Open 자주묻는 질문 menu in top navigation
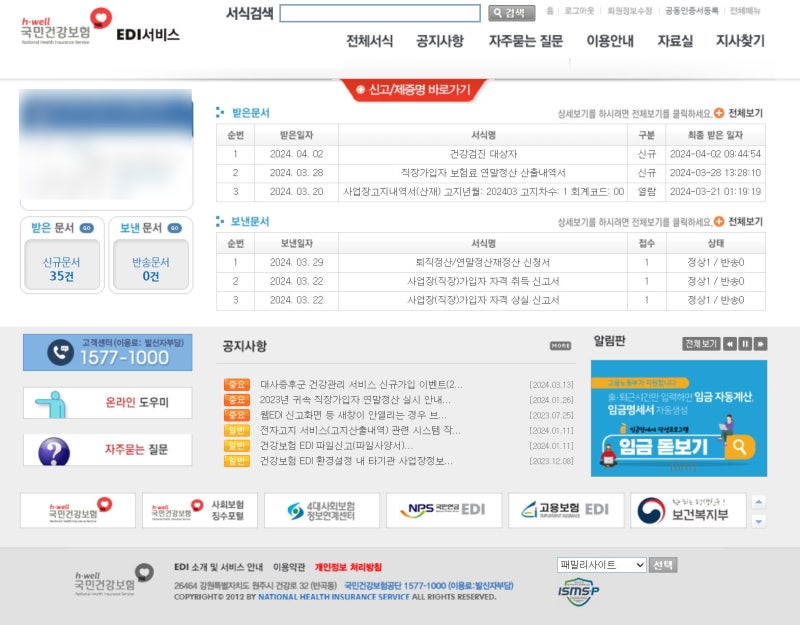Screen dimensions: 800x625 click(x=526, y=41)
